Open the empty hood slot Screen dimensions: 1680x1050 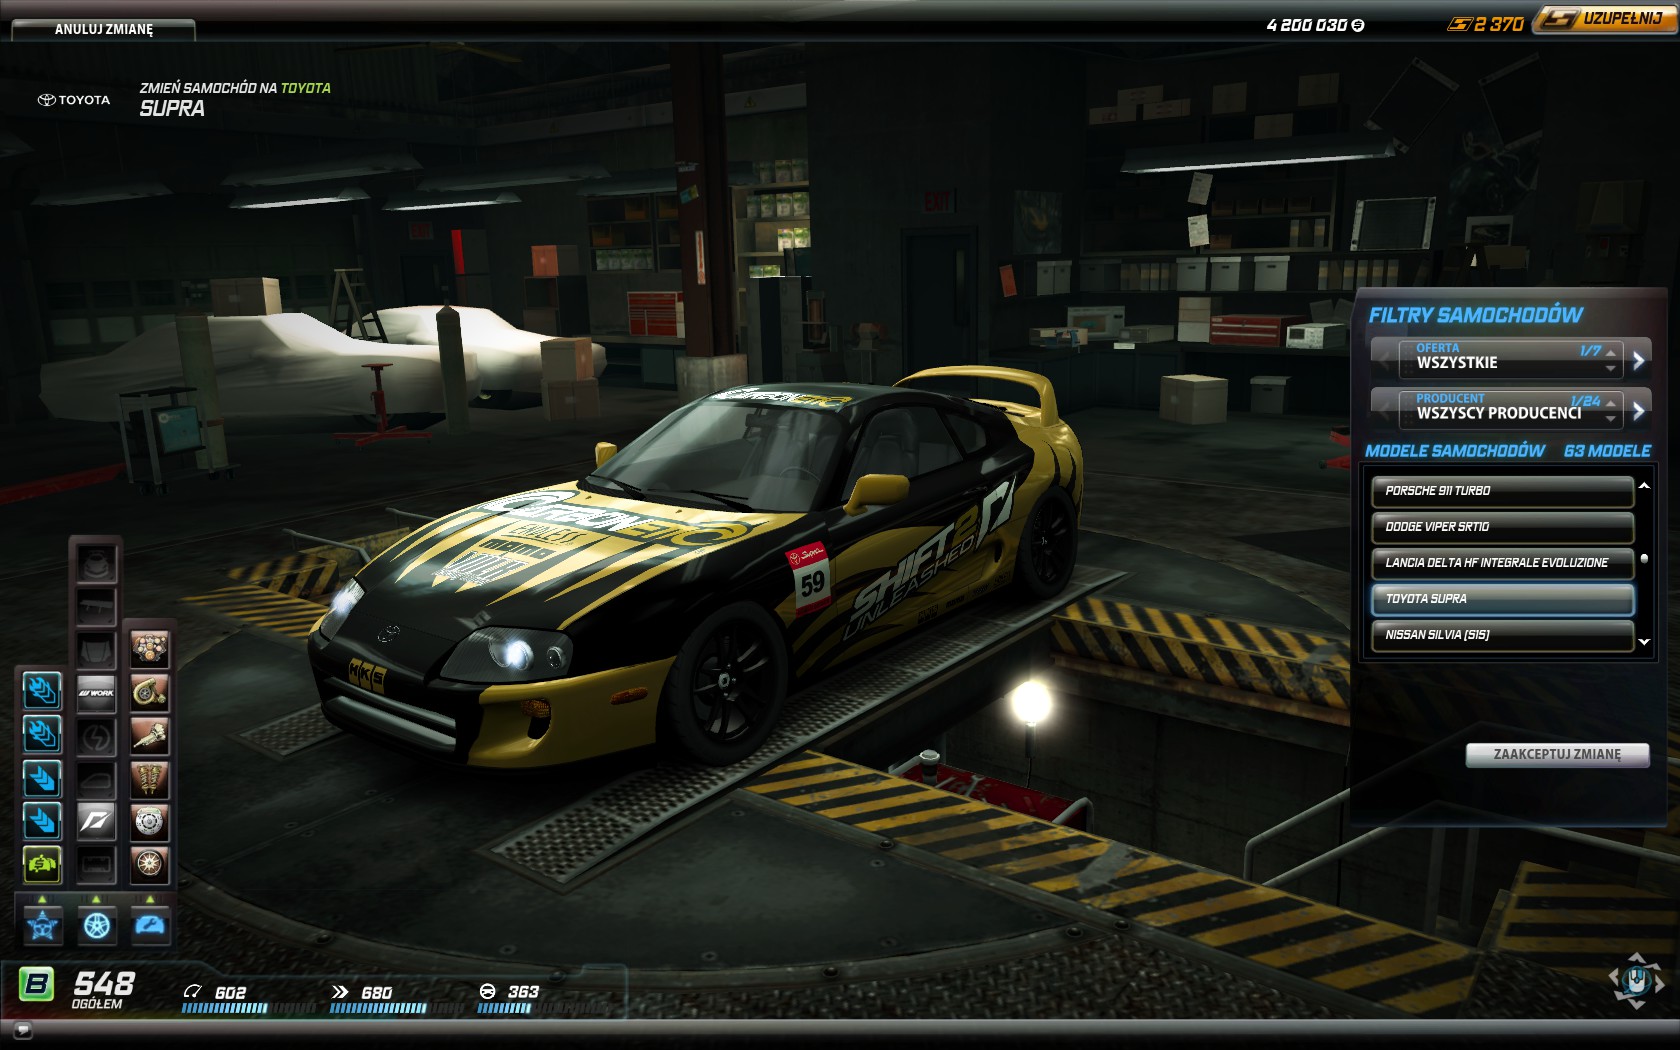pos(96,649)
